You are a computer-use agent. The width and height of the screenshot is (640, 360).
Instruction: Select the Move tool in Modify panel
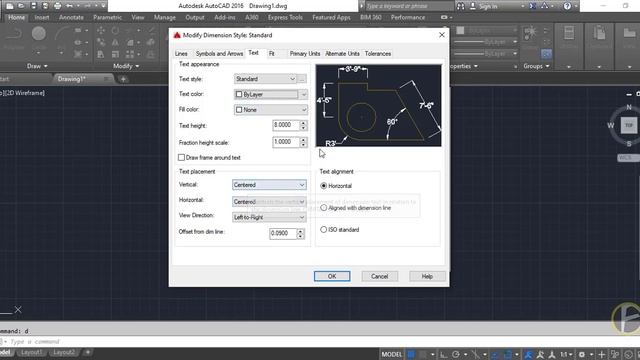tap(101, 31)
